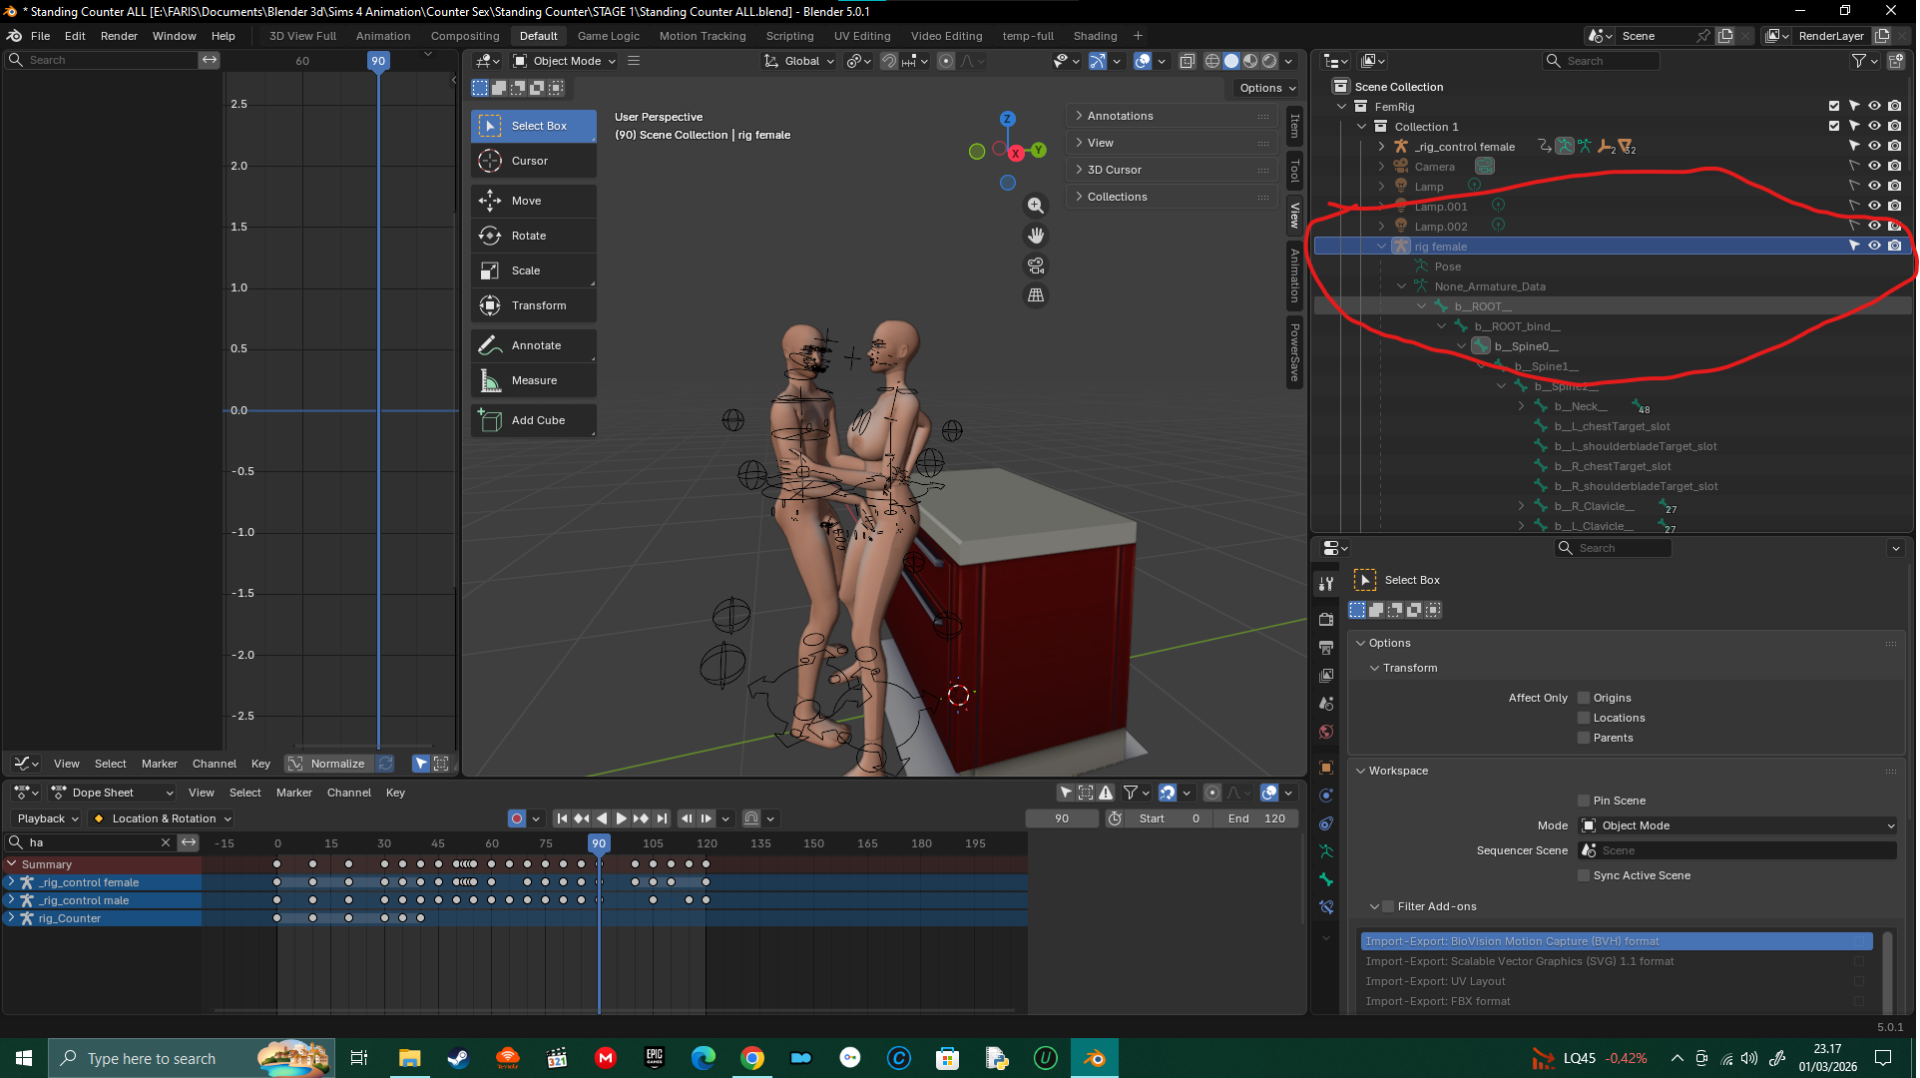Open the Playback popover
The height and width of the screenshot is (1078, 1920).
[47, 819]
